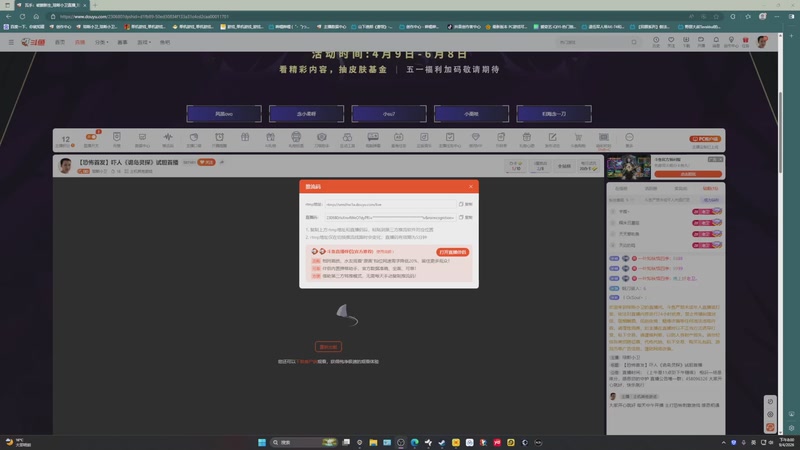Go to 首页 home nav item

[x=60, y=42]
